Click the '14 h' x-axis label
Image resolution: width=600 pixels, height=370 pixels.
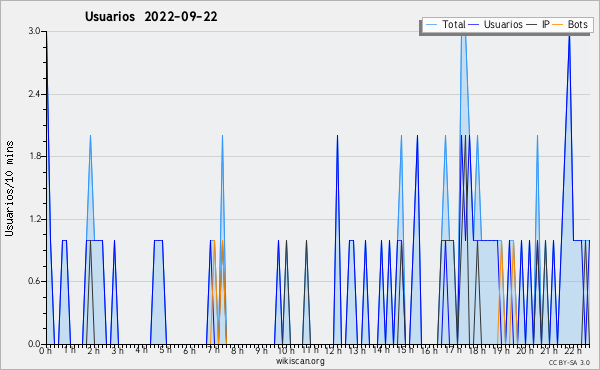(381, 350)
